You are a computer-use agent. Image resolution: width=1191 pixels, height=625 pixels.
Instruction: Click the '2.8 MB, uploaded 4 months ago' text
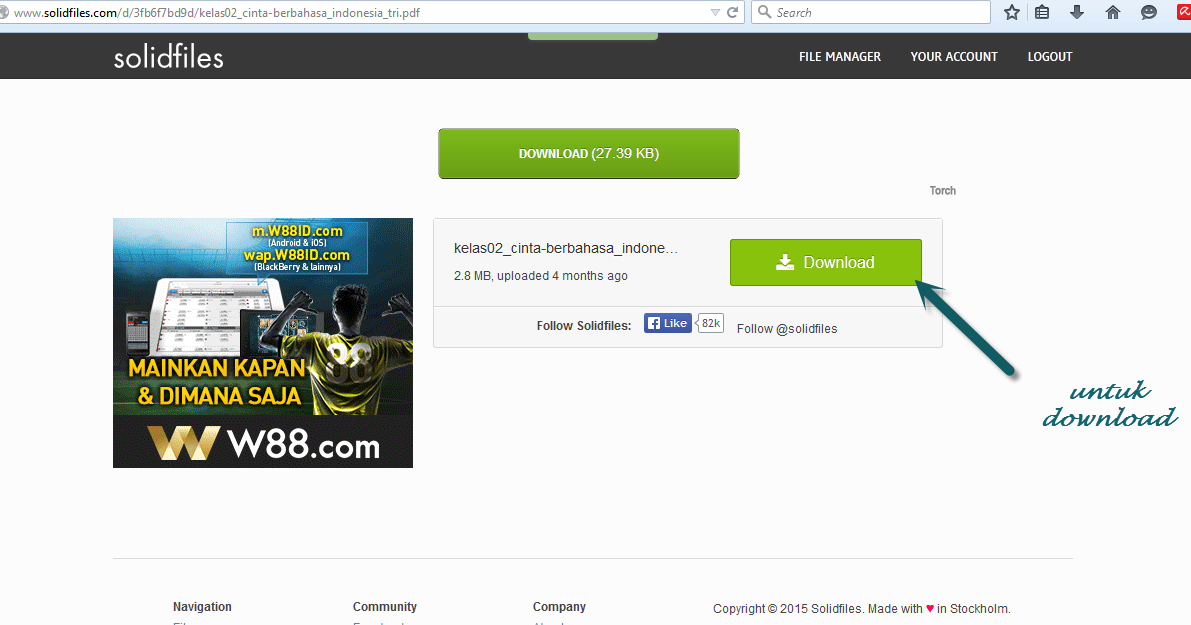pyautogui.click(x=541, y=276)
